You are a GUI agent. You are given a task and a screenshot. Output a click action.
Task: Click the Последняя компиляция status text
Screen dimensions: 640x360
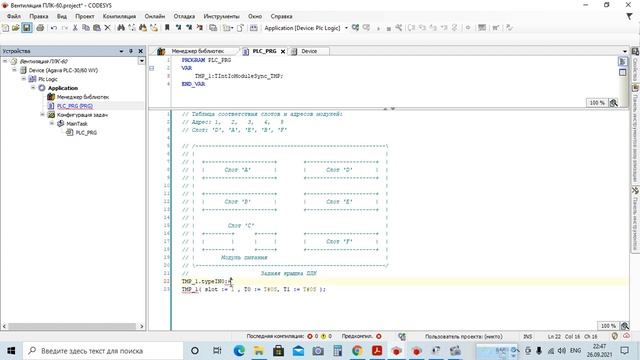[x=275, y=336]
